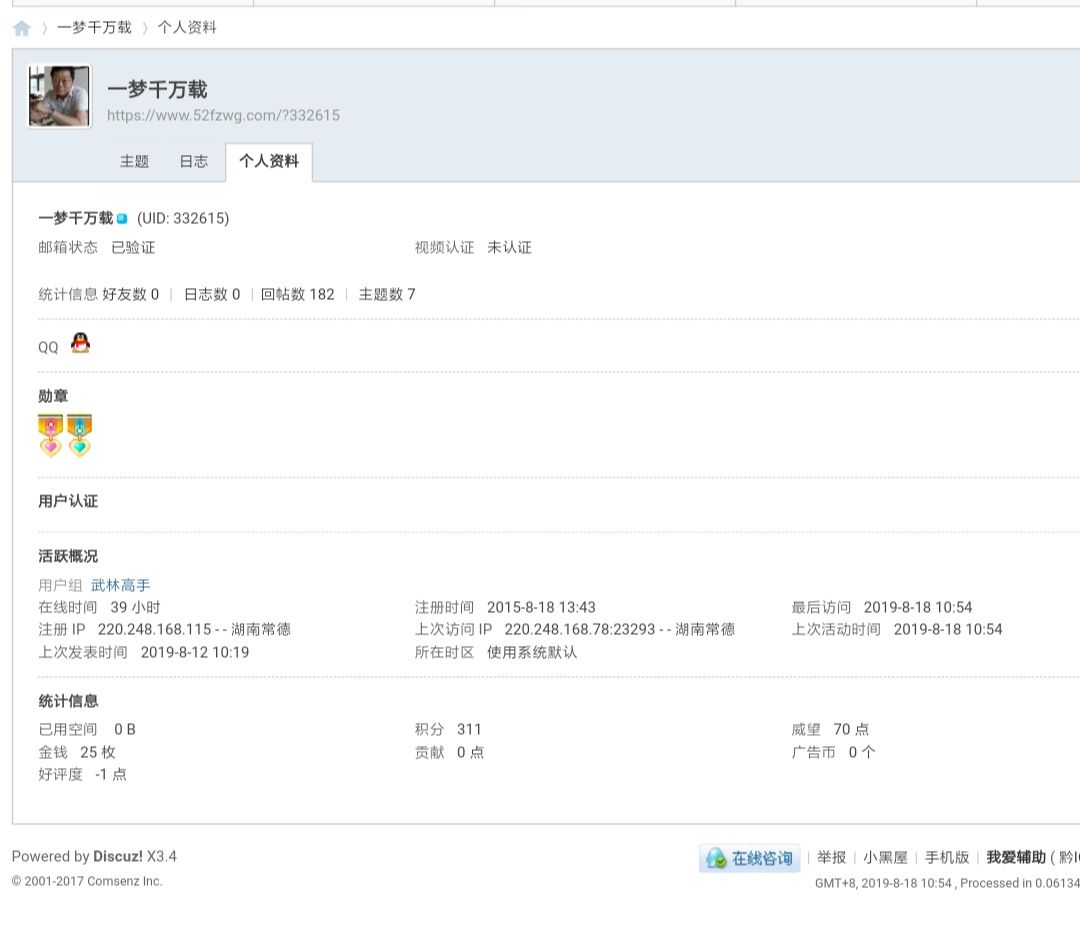1080x933 pixels.
Task: Click the 武林高手 user group link
Action: coord(120,585)
